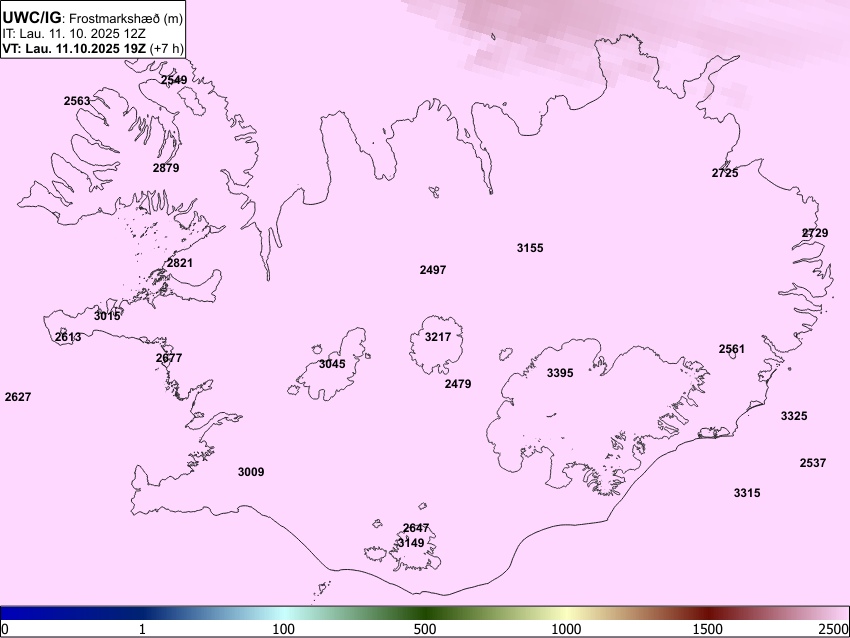
Task: Click the 3315 value label
Action: (748, 493)
